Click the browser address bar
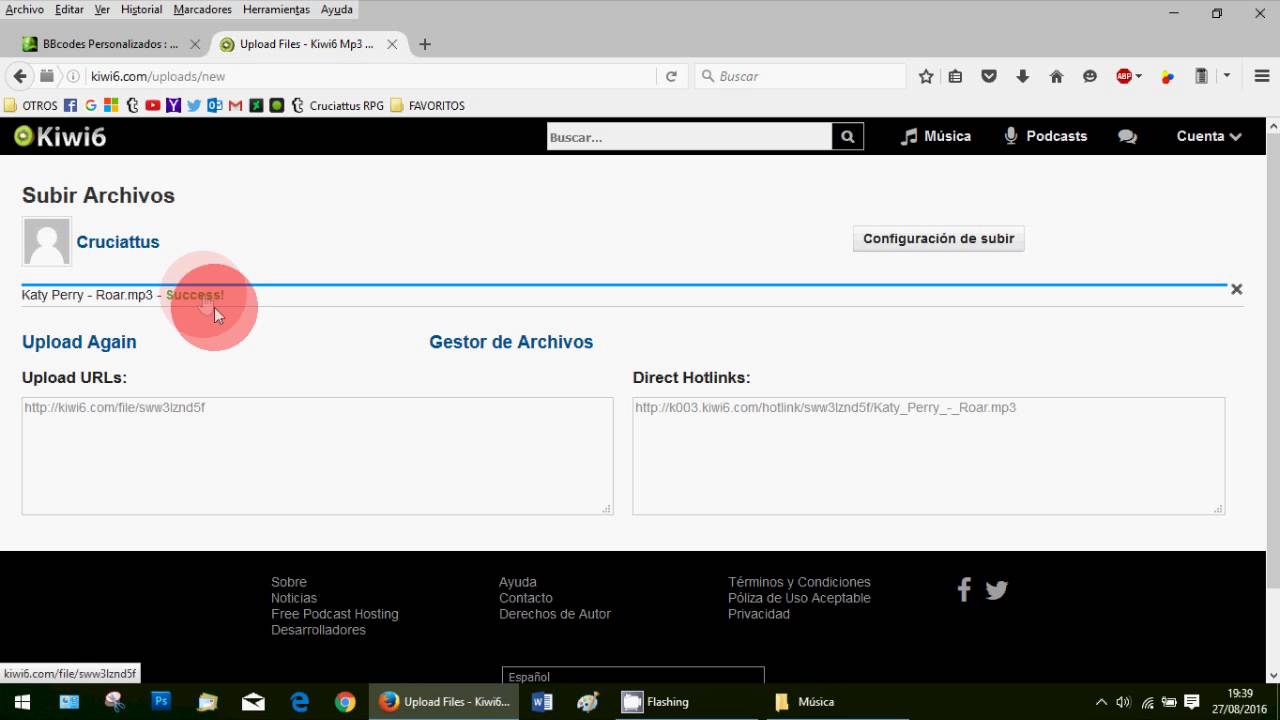The image size is (1280, 720). point(370,76)
